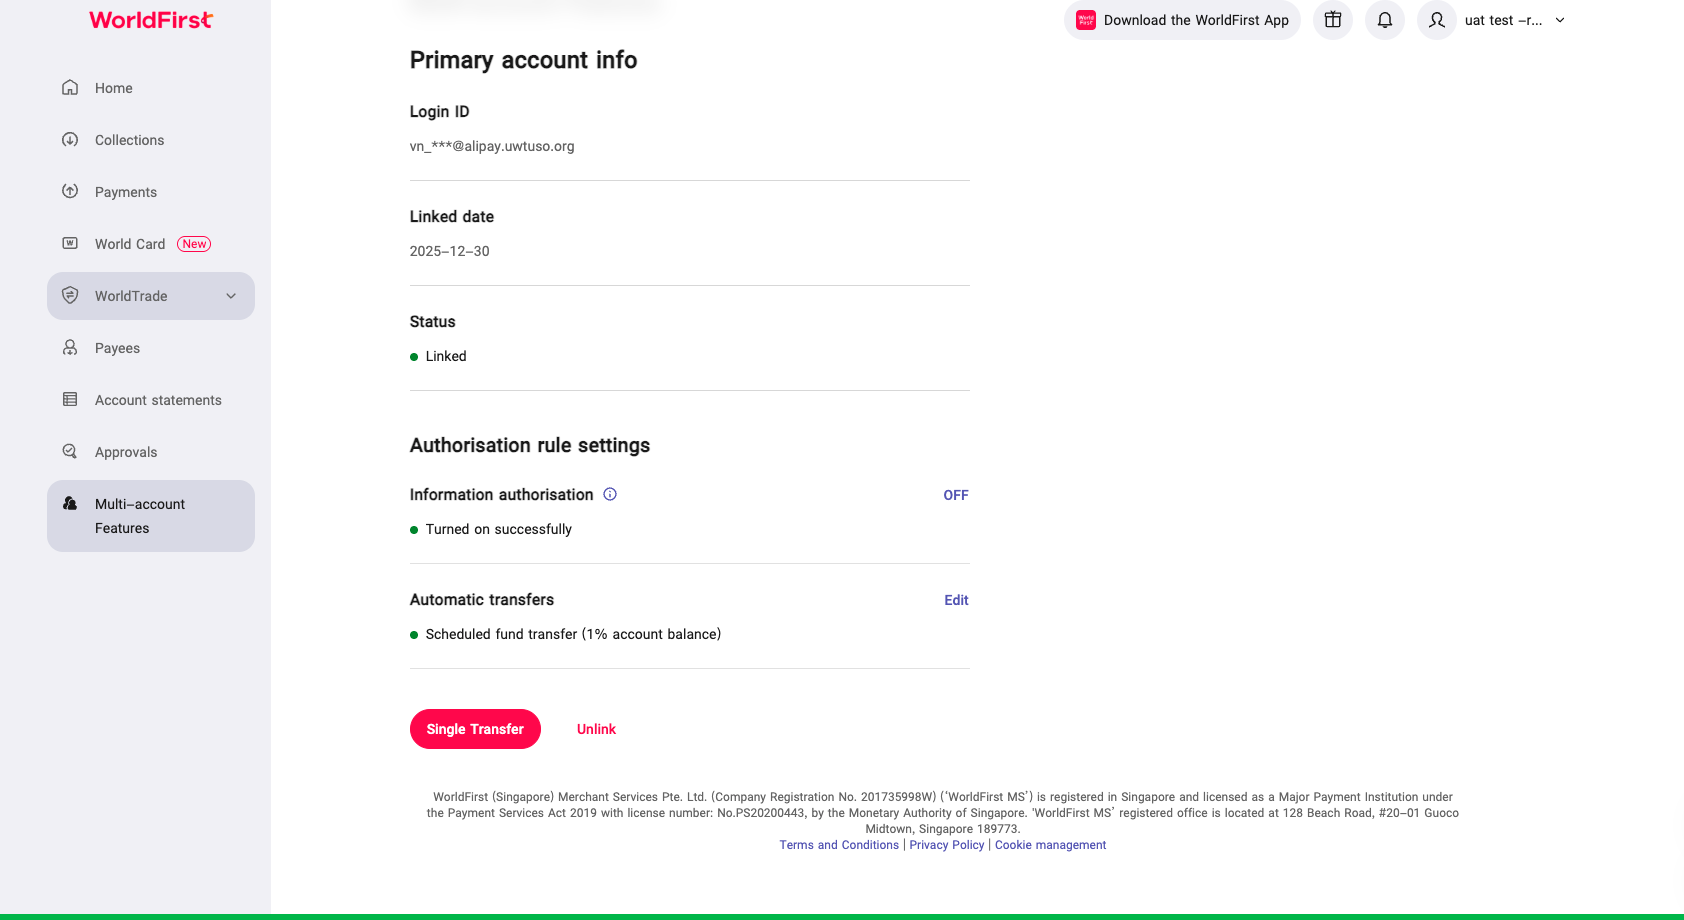
Task: Open Cookie management link
Action: [1050, 845]
